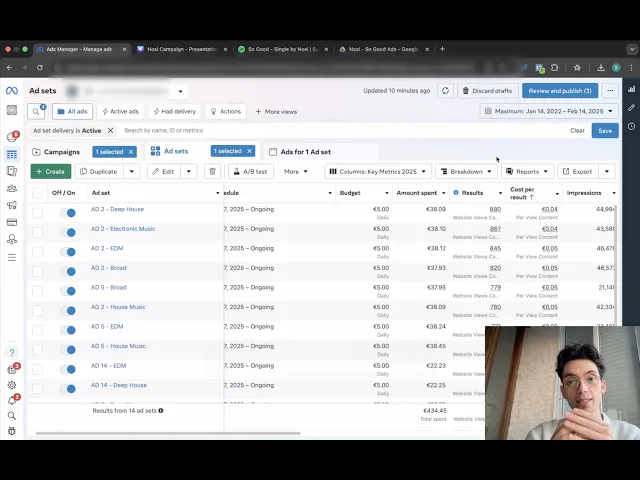Click the refresh data icon beside Updated
This screenshot has height=480, width=640.
pos(445,91)
